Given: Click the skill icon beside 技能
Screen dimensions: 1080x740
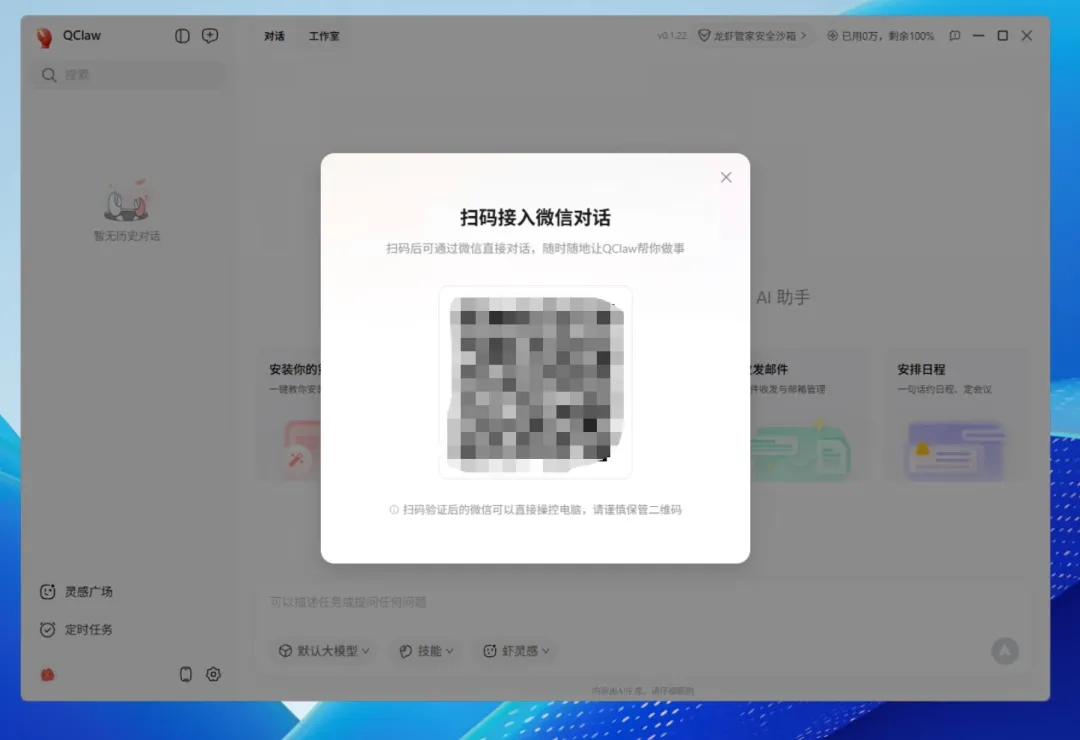Looking at the screenshot, I should tap(406, 650).
